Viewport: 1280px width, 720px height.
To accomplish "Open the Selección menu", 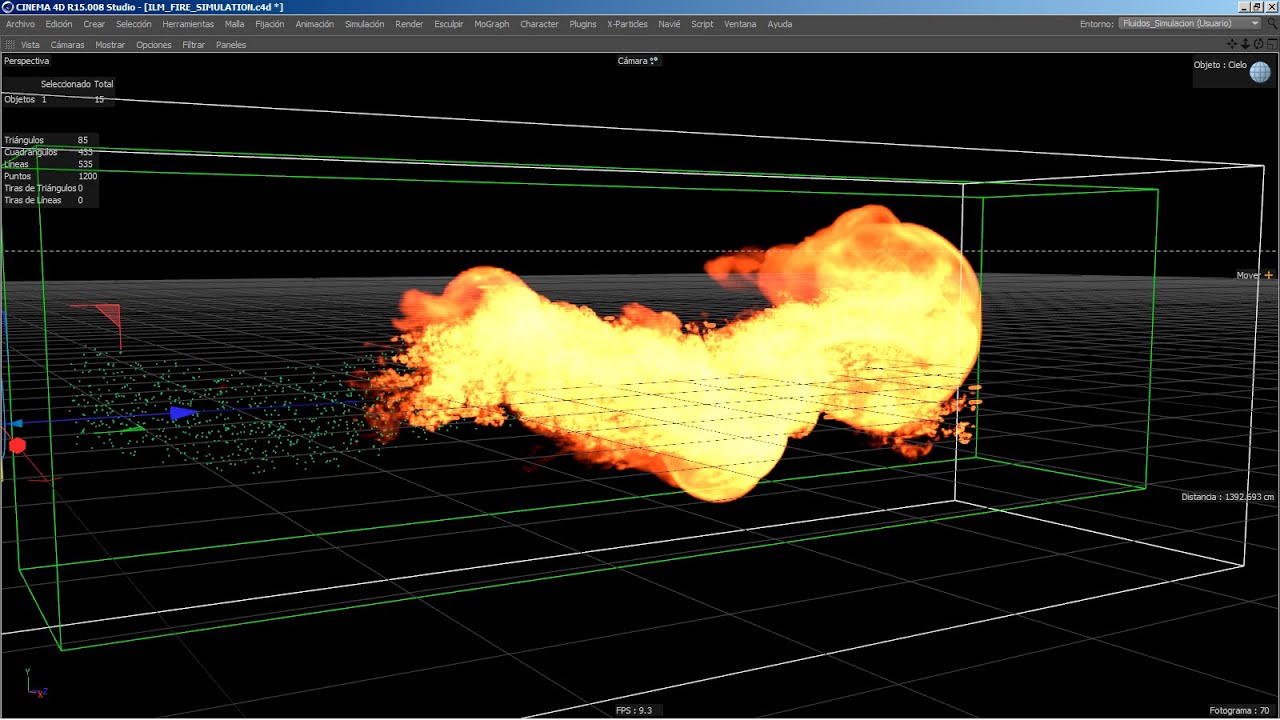I will 134,24.
